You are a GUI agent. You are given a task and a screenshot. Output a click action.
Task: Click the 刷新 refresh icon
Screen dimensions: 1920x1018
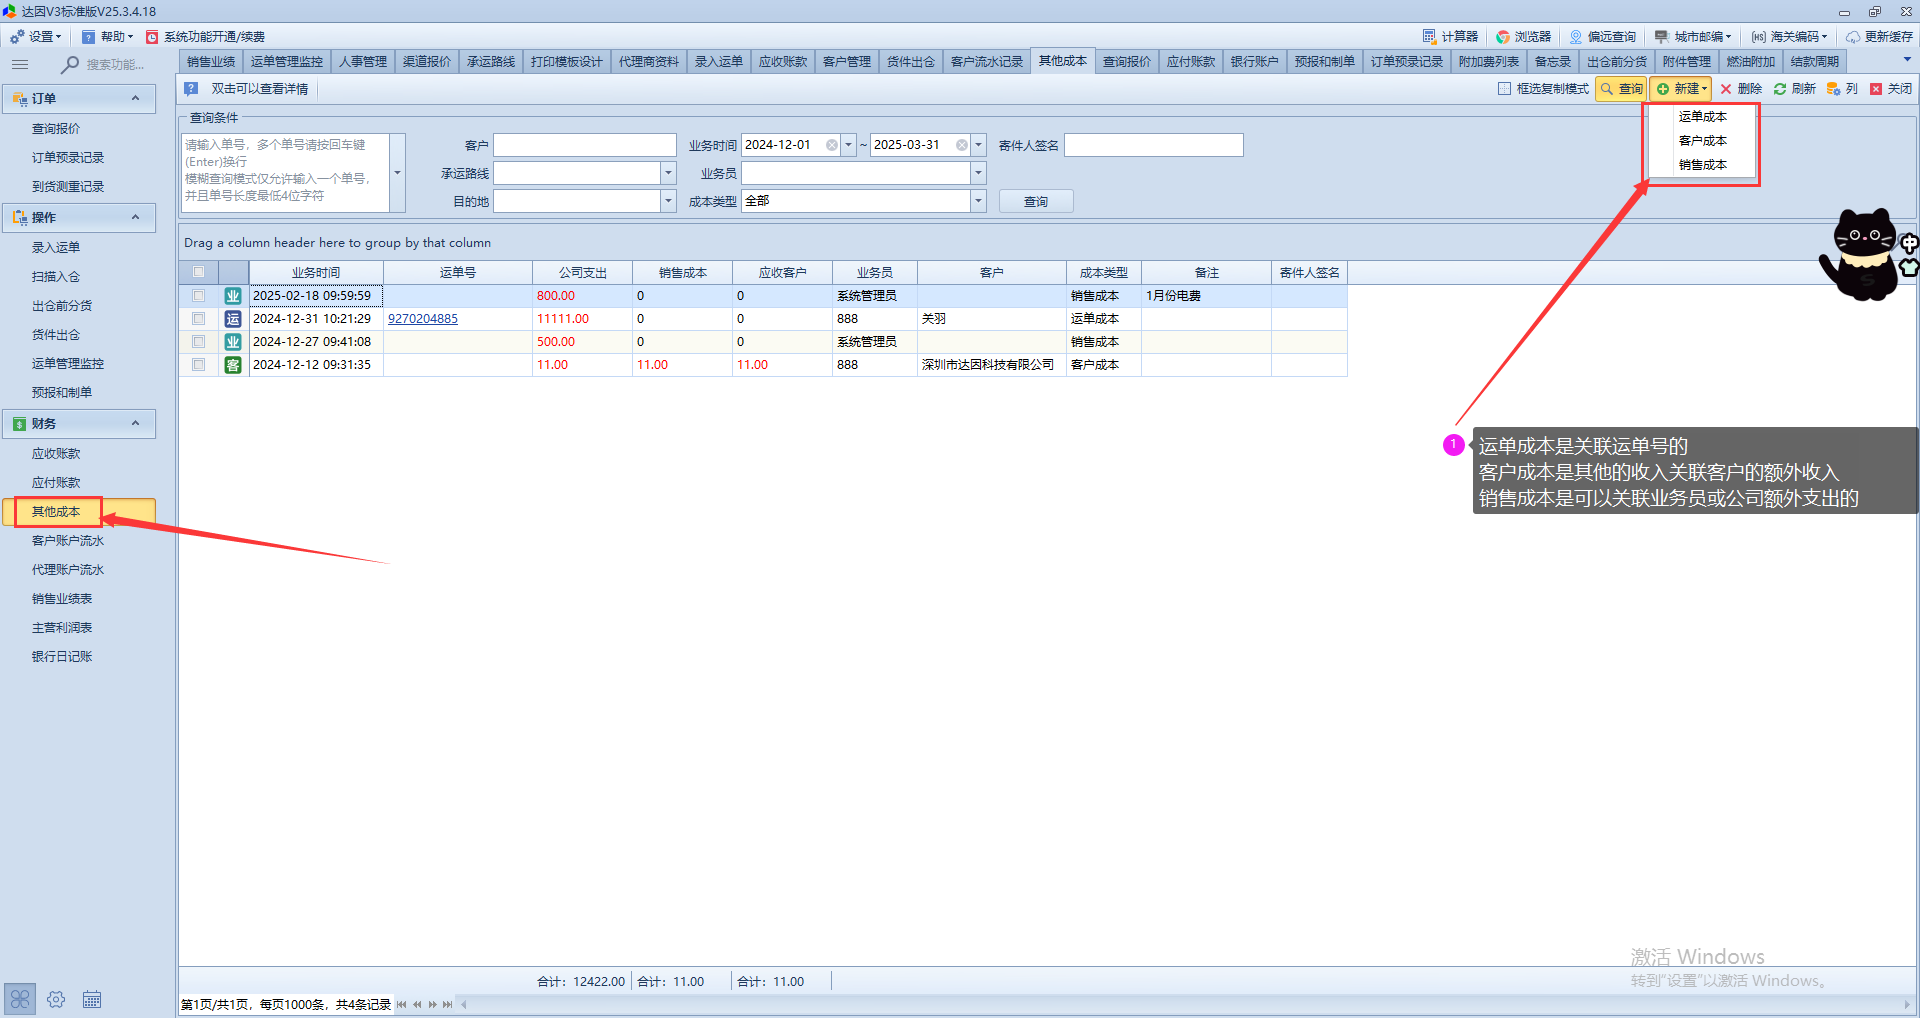[1780, 89]
